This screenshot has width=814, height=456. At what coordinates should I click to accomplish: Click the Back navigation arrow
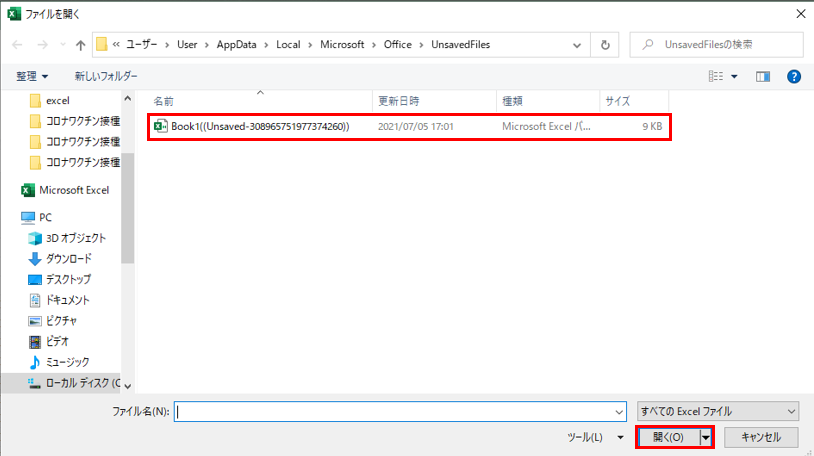pyautogui.click(x=18, y=45)
